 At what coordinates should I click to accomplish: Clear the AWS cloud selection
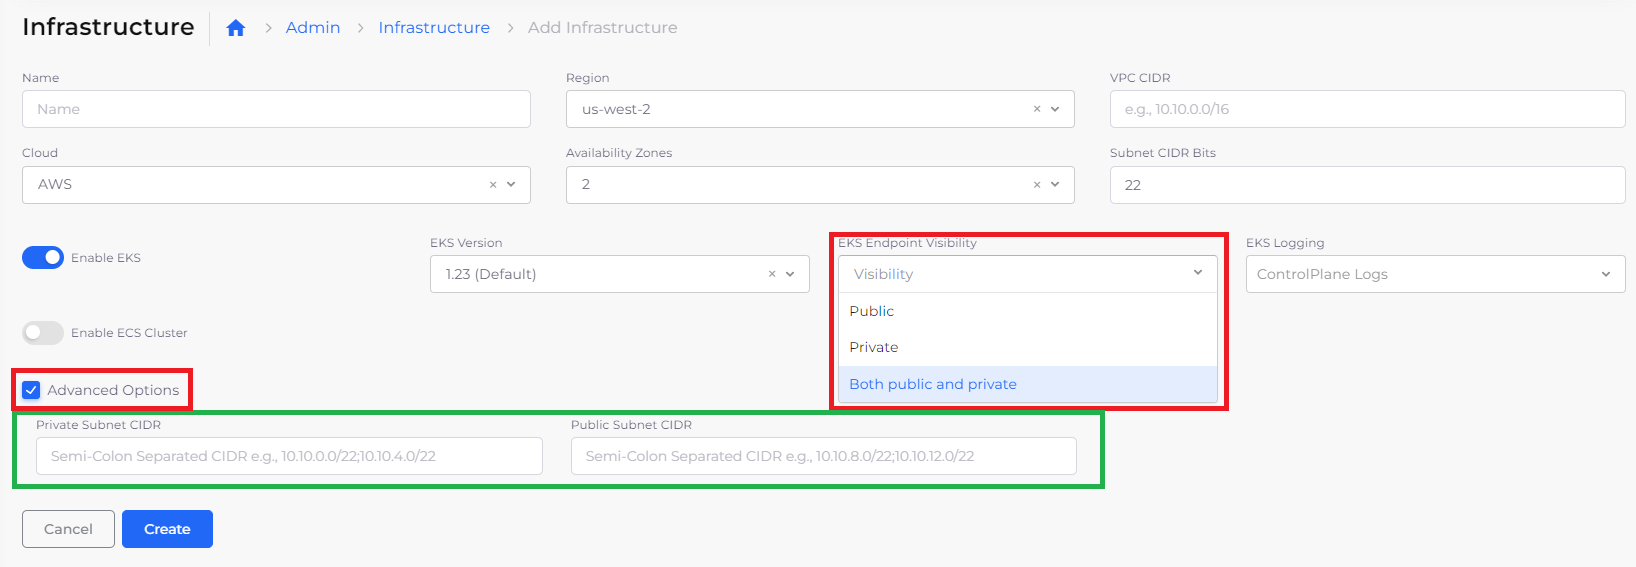[x=493, y=185]
